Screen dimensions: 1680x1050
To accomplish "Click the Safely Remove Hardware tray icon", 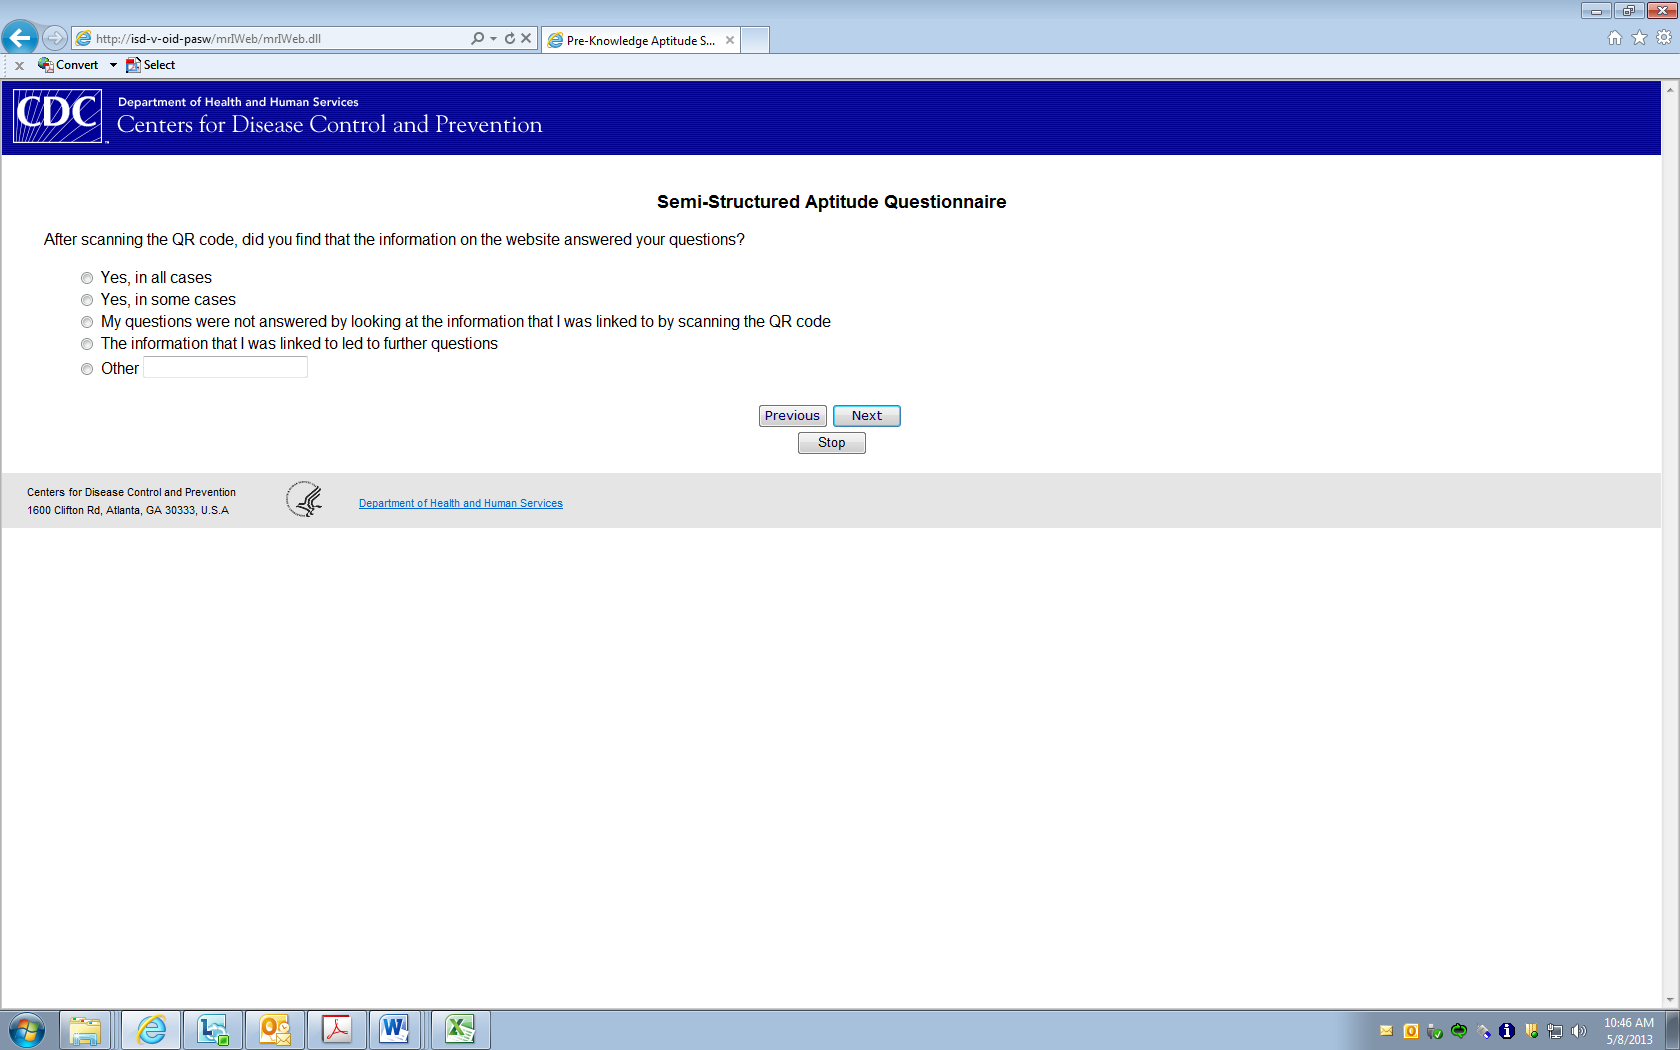I will [1435, 1031].
